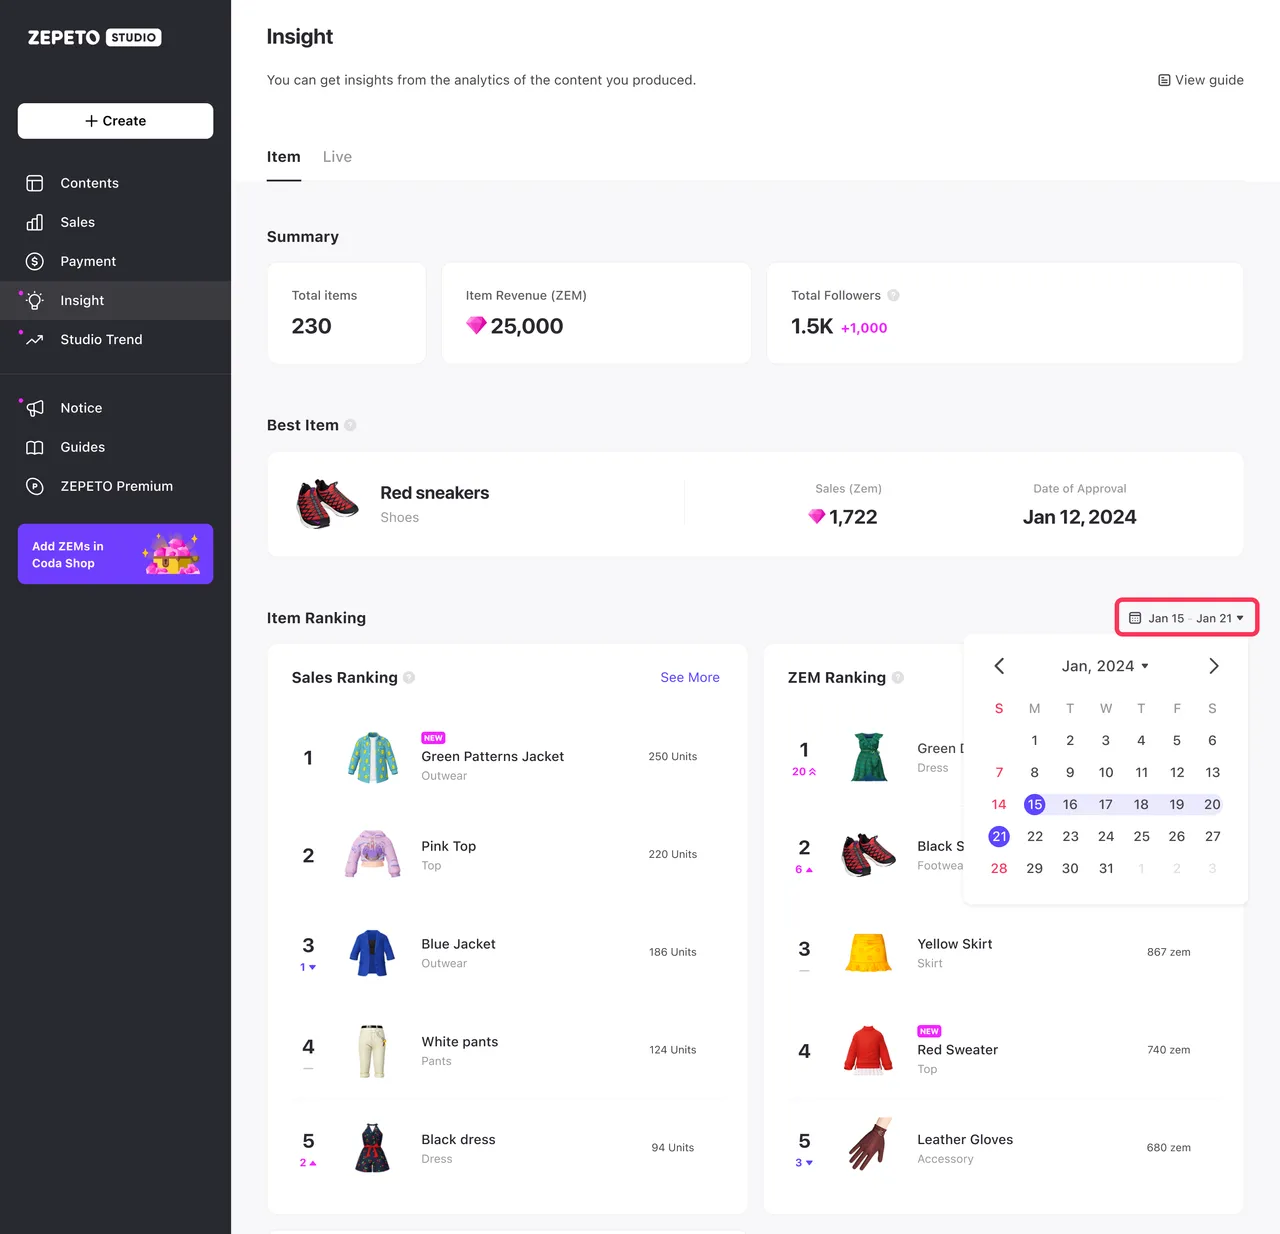Open the Jan, 2024 month selector
Viewport: 1280px width, 1234px height.
1104,665
